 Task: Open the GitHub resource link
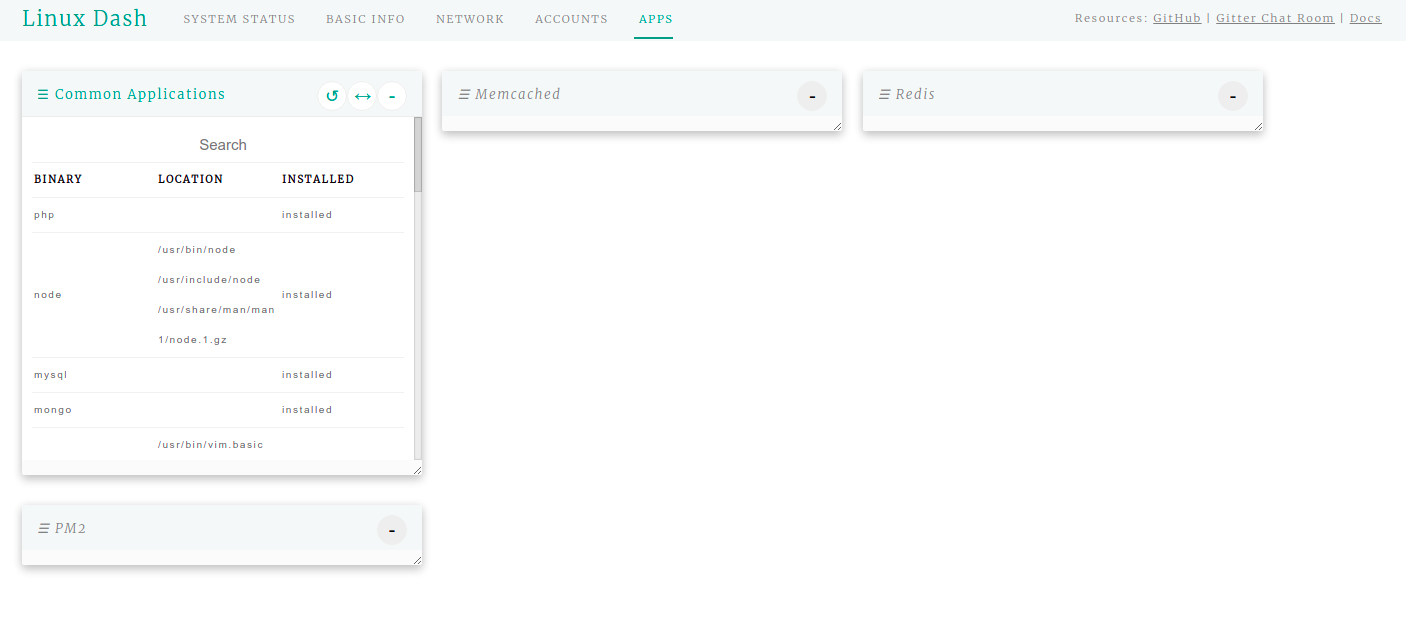click(1177, 19)
